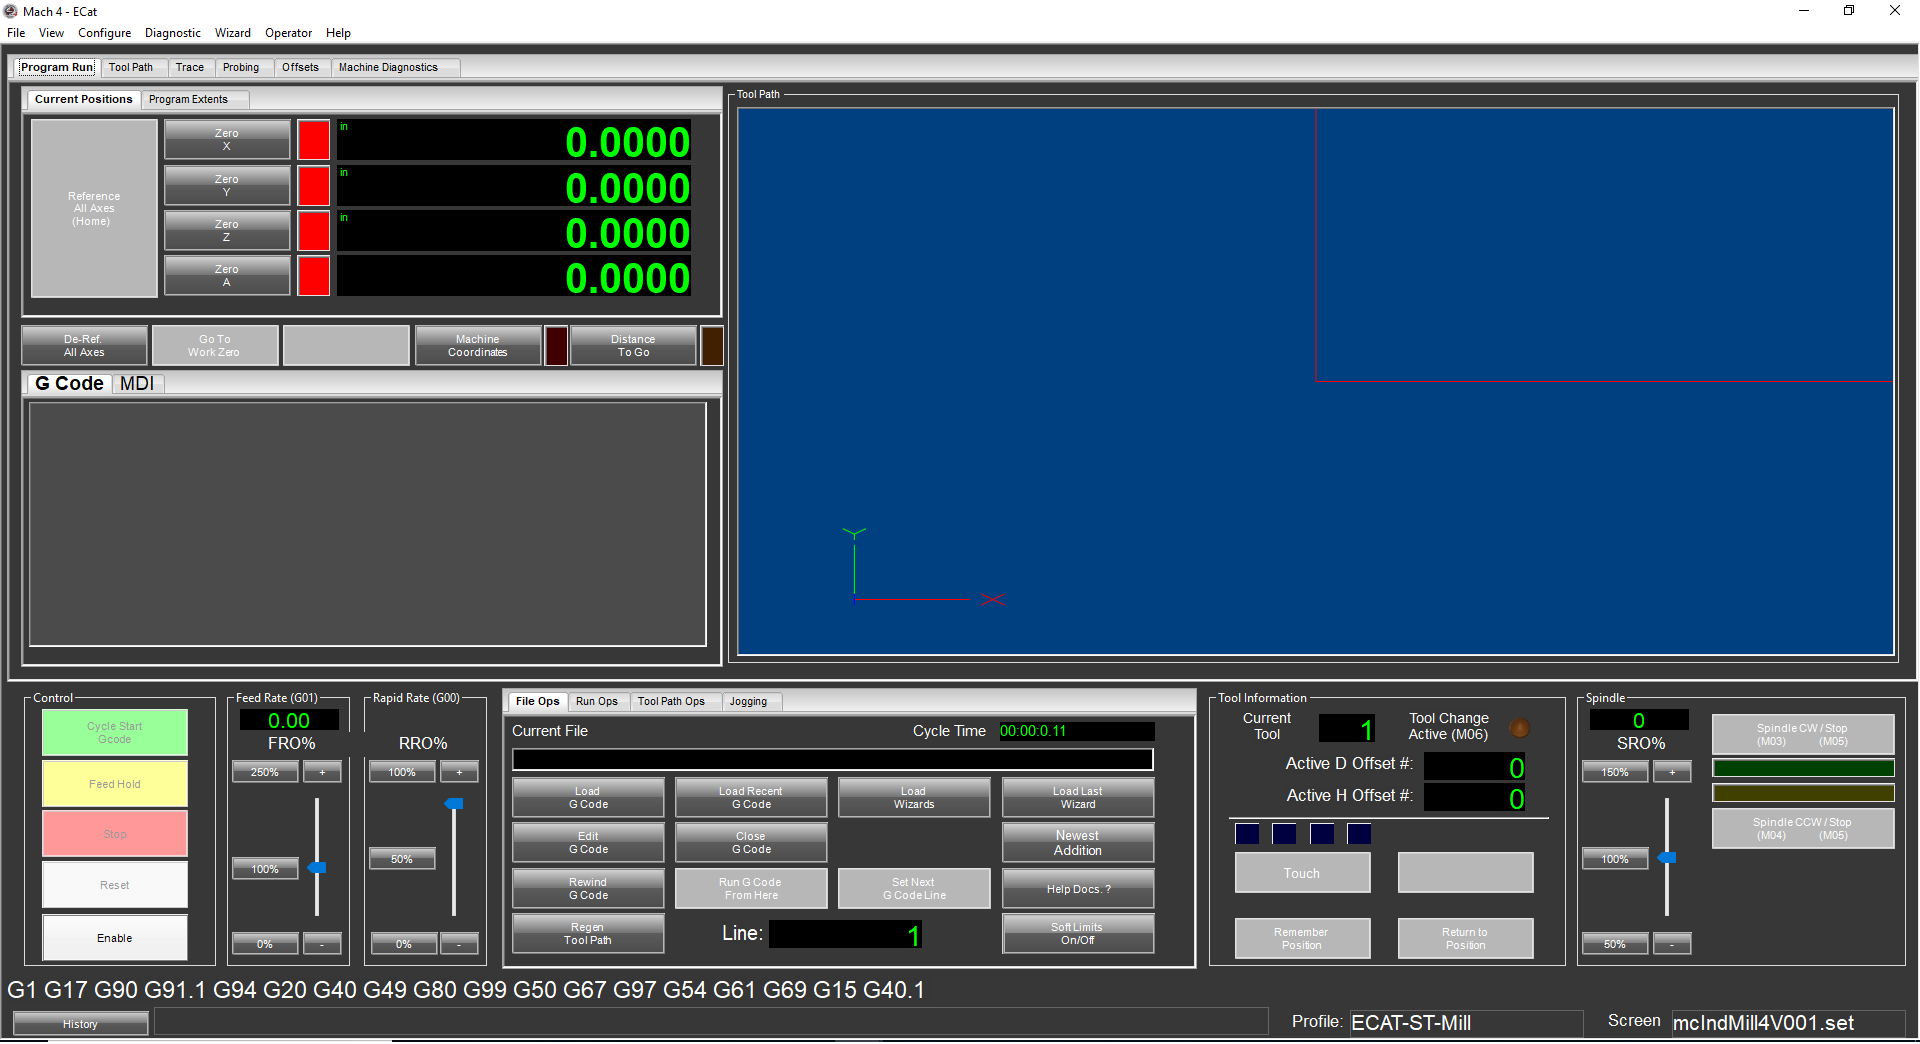Click the Feed Rate override slider handle

coord(317,868)
